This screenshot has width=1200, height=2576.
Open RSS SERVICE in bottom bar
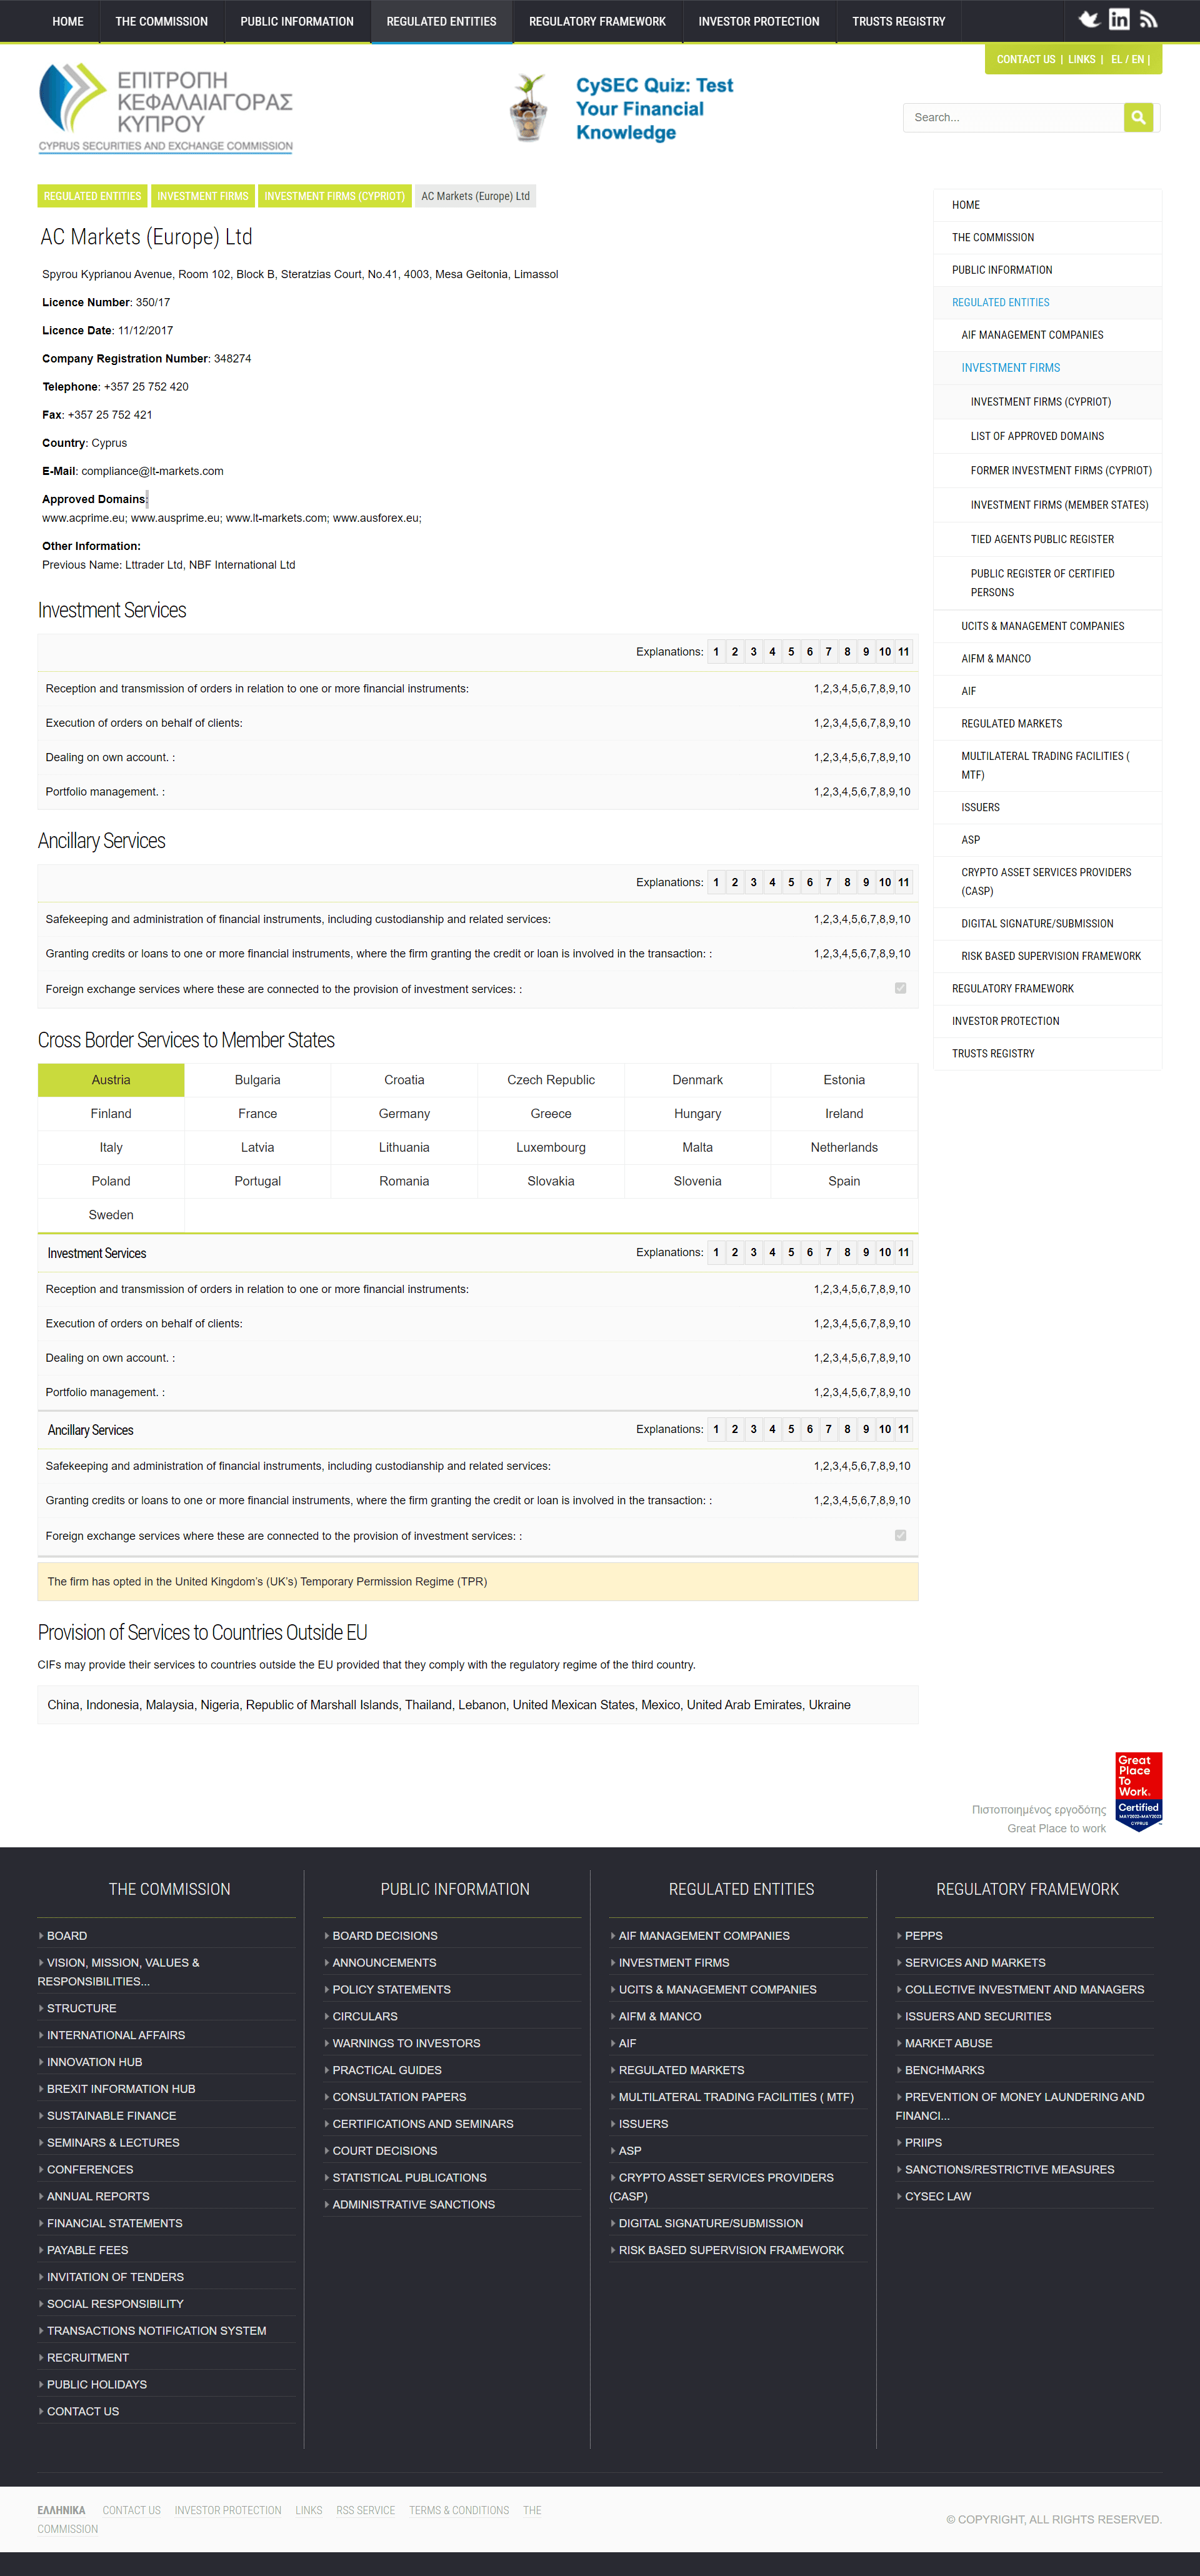[x=366, y=2510]
